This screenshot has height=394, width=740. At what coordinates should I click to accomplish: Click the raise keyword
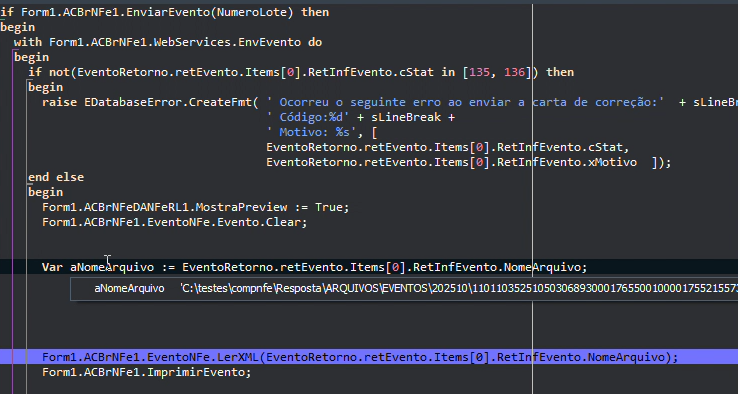(x=59, y=102)
